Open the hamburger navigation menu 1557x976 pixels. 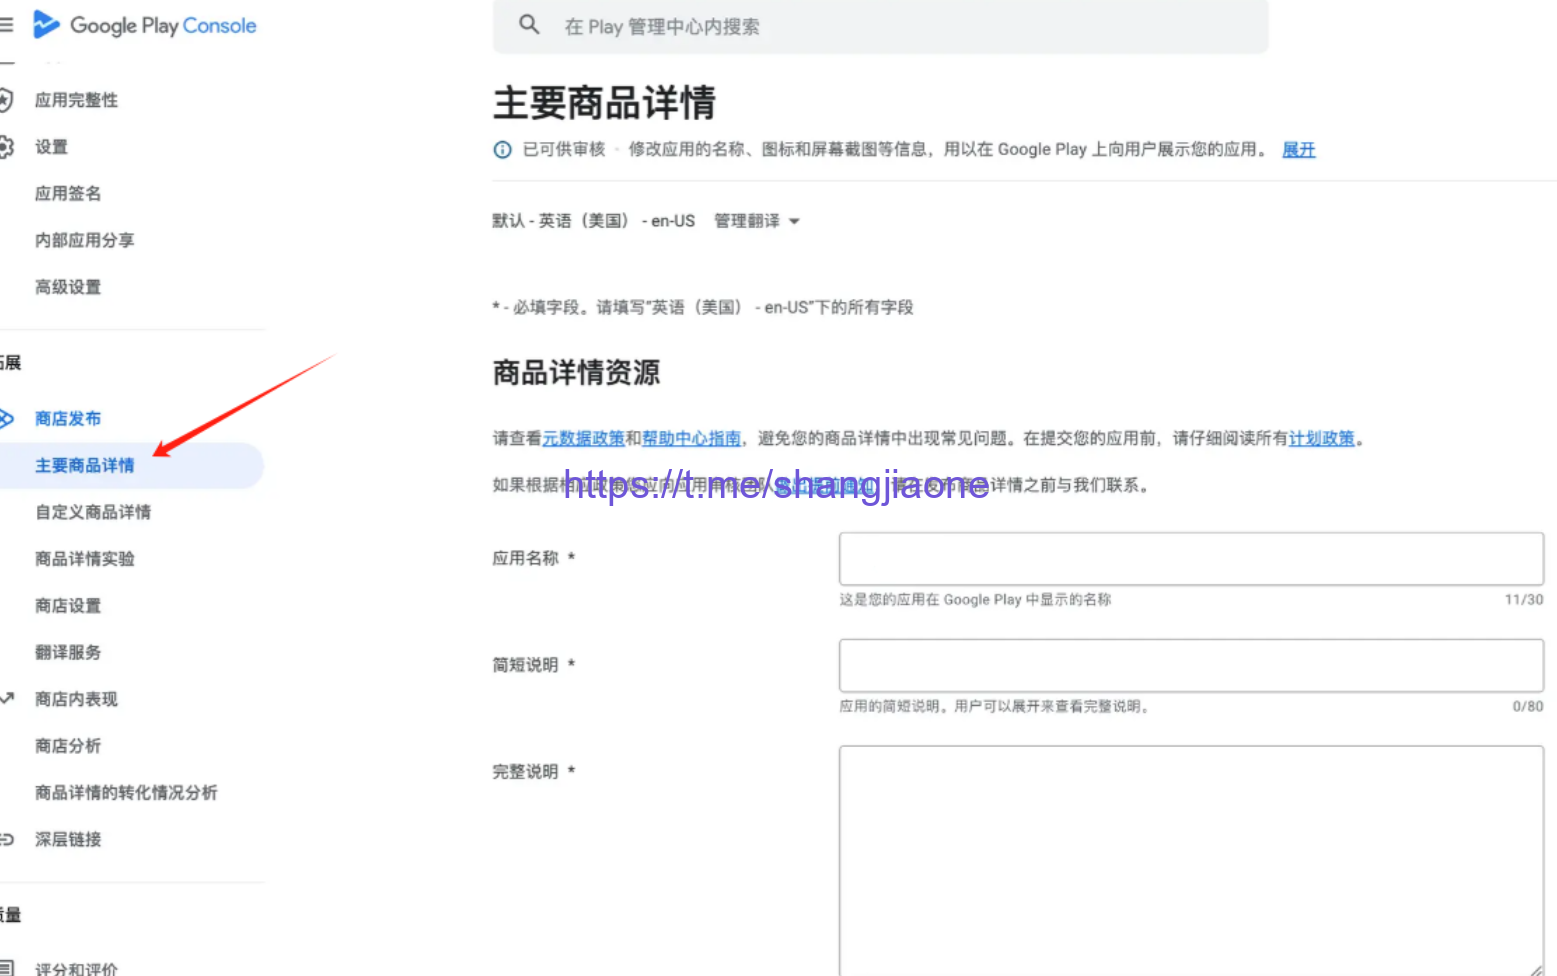[x=6, y=25]
